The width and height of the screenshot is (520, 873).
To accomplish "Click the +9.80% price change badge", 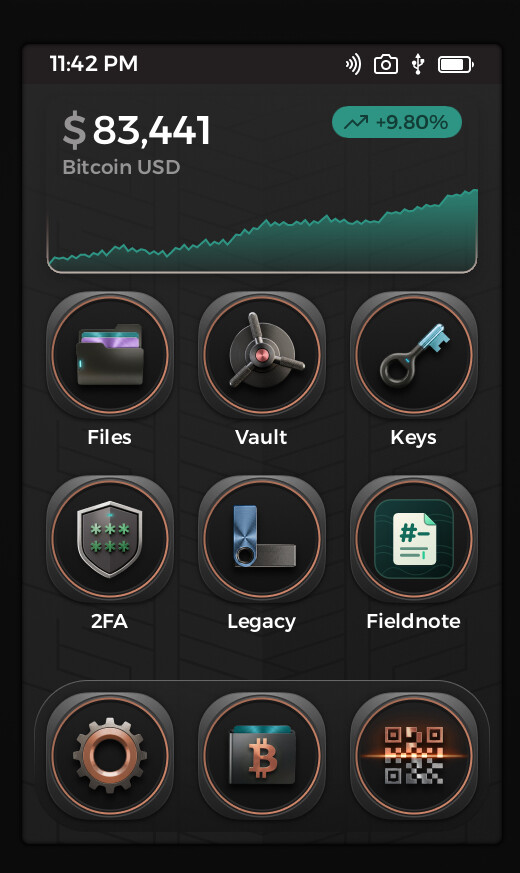I will click(x=397, y=122).
